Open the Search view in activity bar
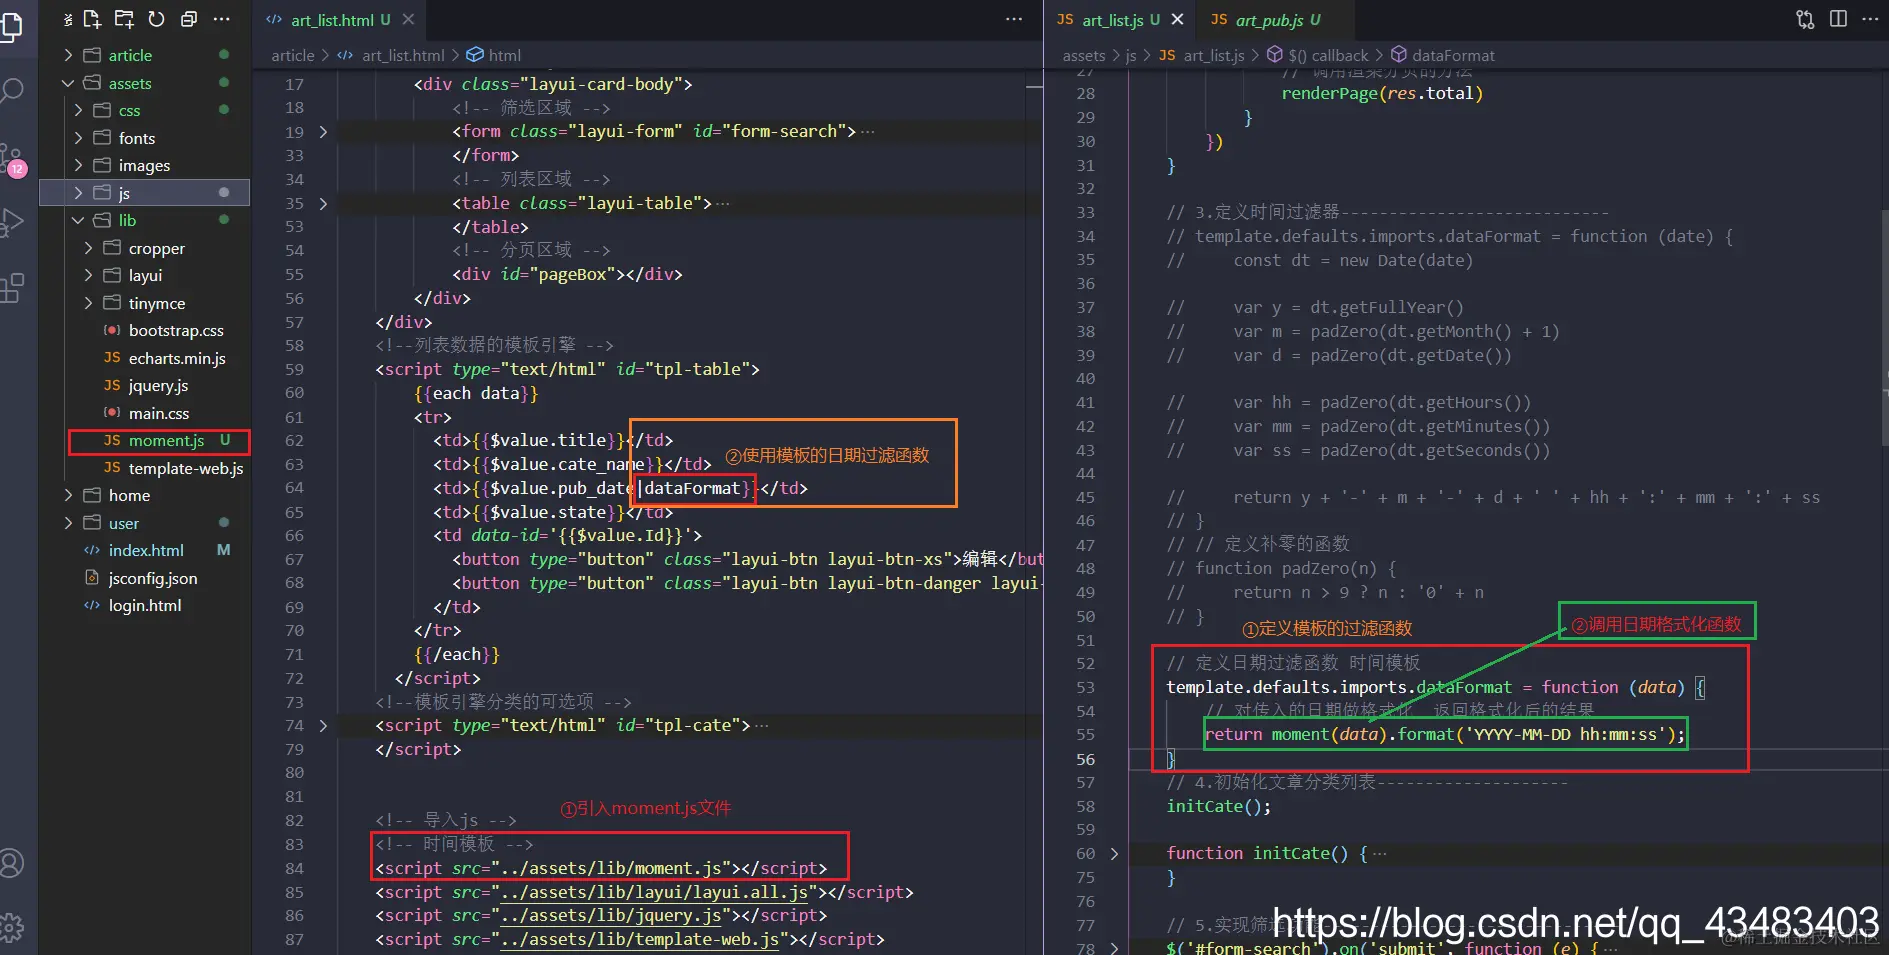This screenshot has width=1889, height=955. click(12, 91)
